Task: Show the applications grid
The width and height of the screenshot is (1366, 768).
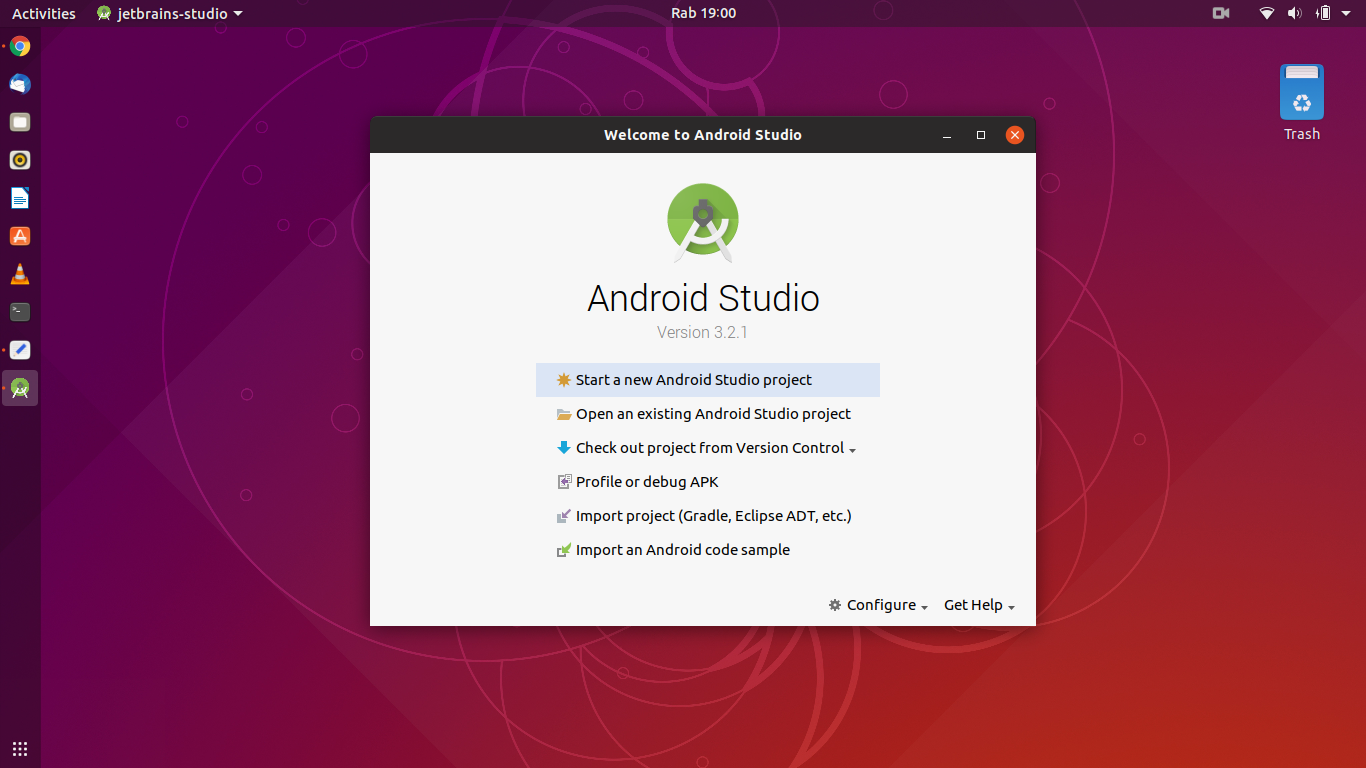Action: tap(20, 748)
